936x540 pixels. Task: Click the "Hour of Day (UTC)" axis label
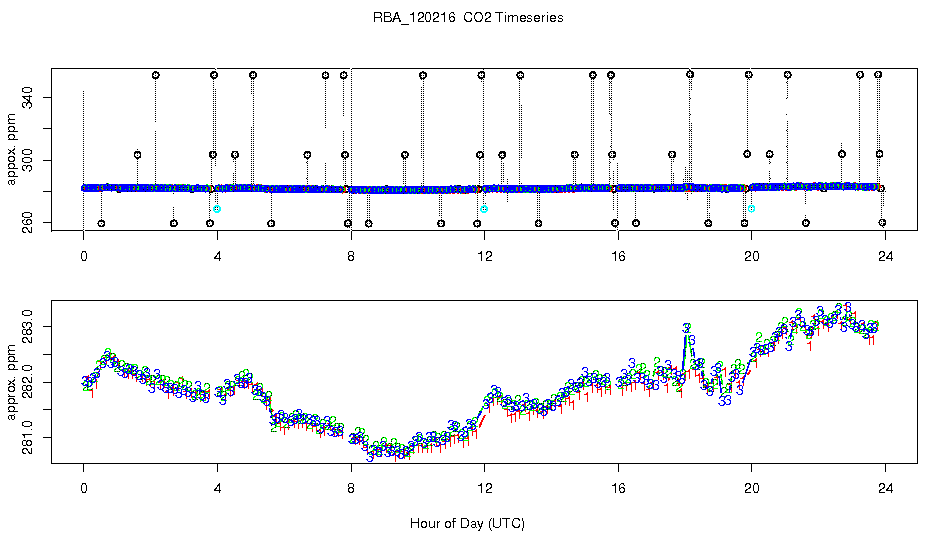pos(467,523)
